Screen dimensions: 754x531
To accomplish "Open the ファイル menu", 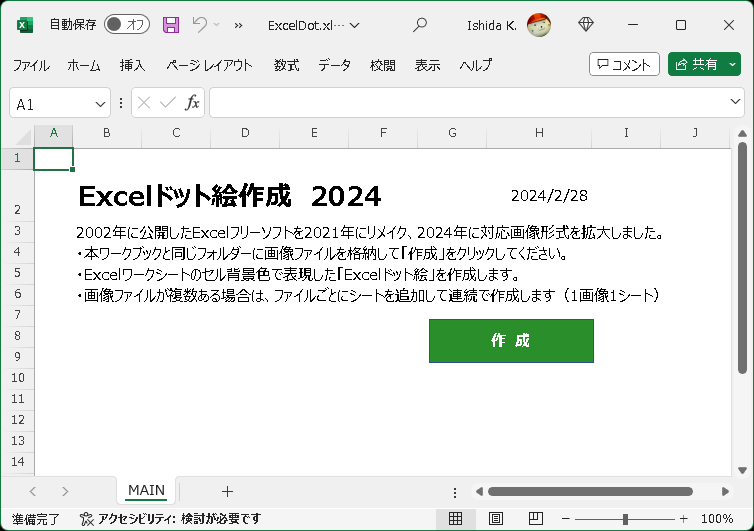I will (31, 65).
